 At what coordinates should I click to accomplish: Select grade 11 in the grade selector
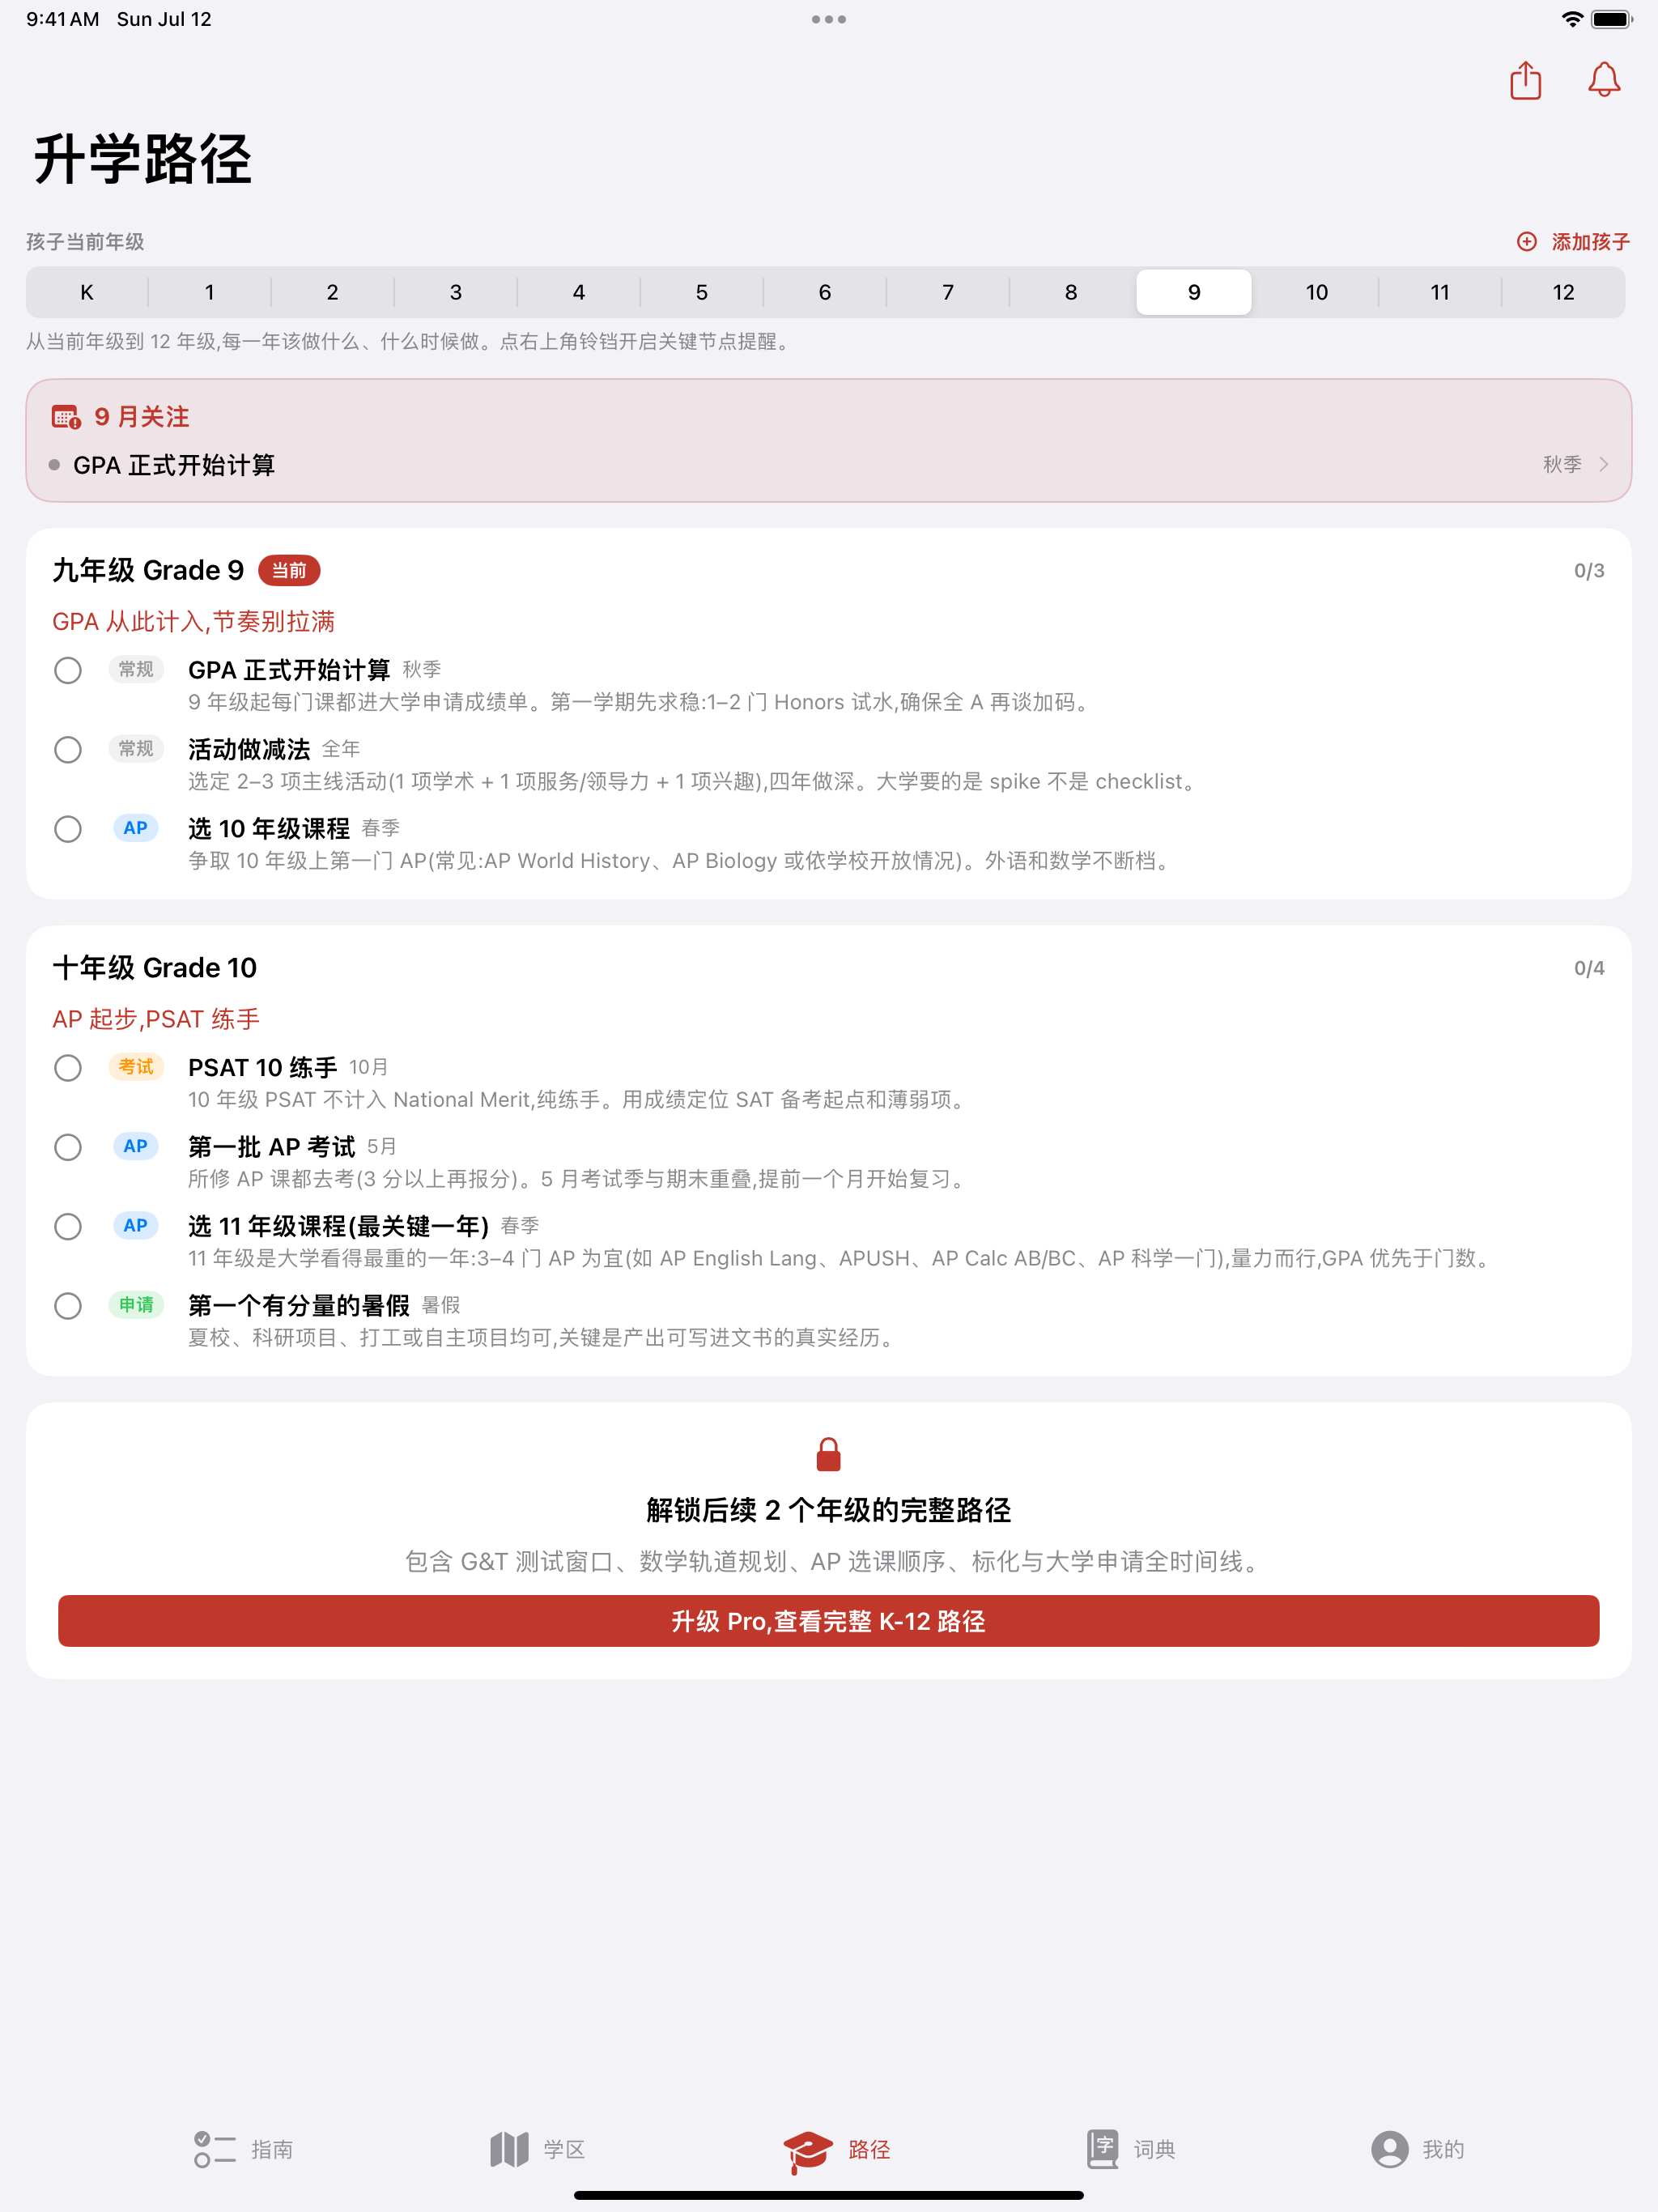1440,292
